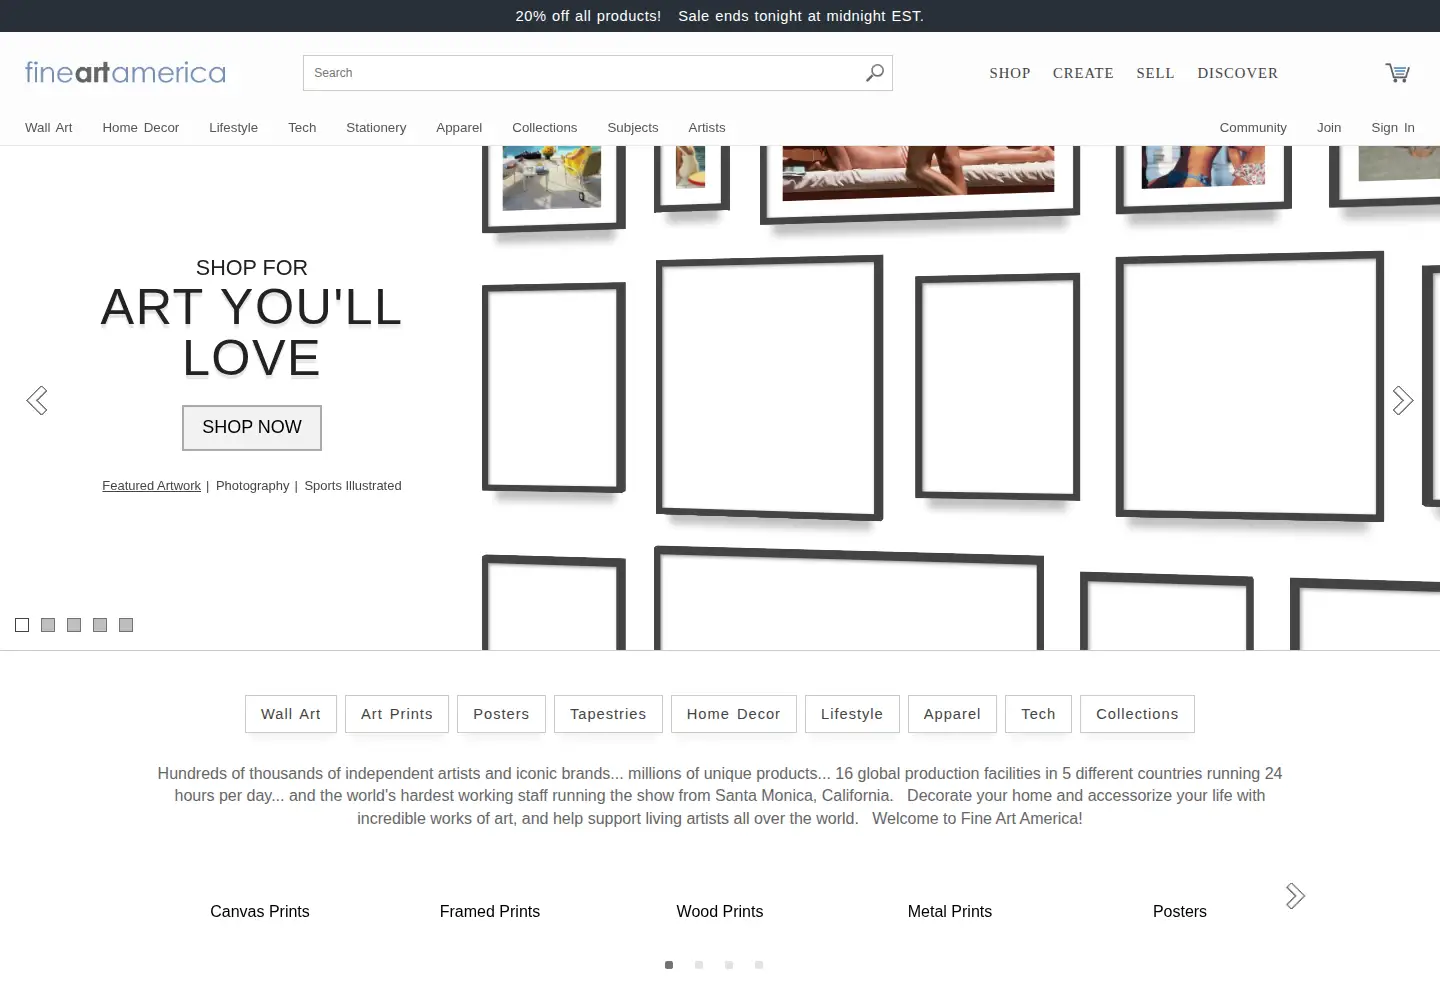Jump to first product carousel page dot
Viewport: 1440px width, 1000px height.
(669, 965)
